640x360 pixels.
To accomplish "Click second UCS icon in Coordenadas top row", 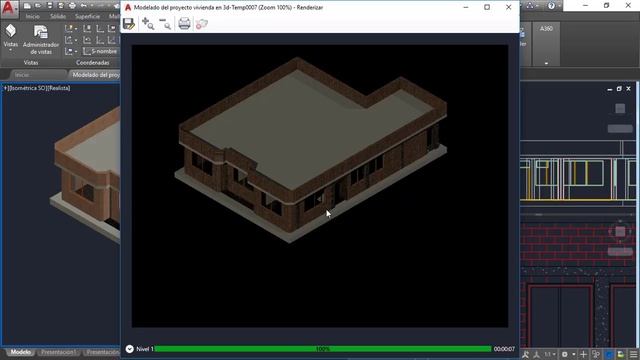I will [87, 29].
